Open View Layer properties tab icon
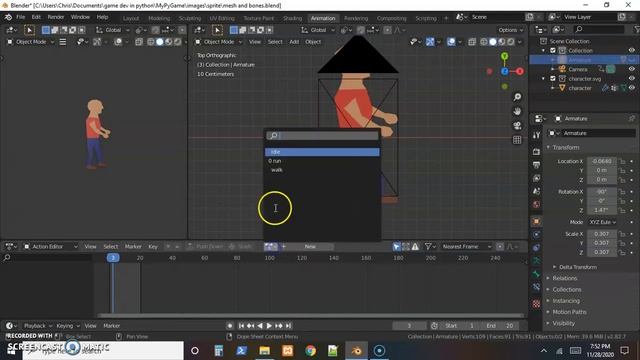The width and height of the screenshot is (640, 360). [536, 178]
